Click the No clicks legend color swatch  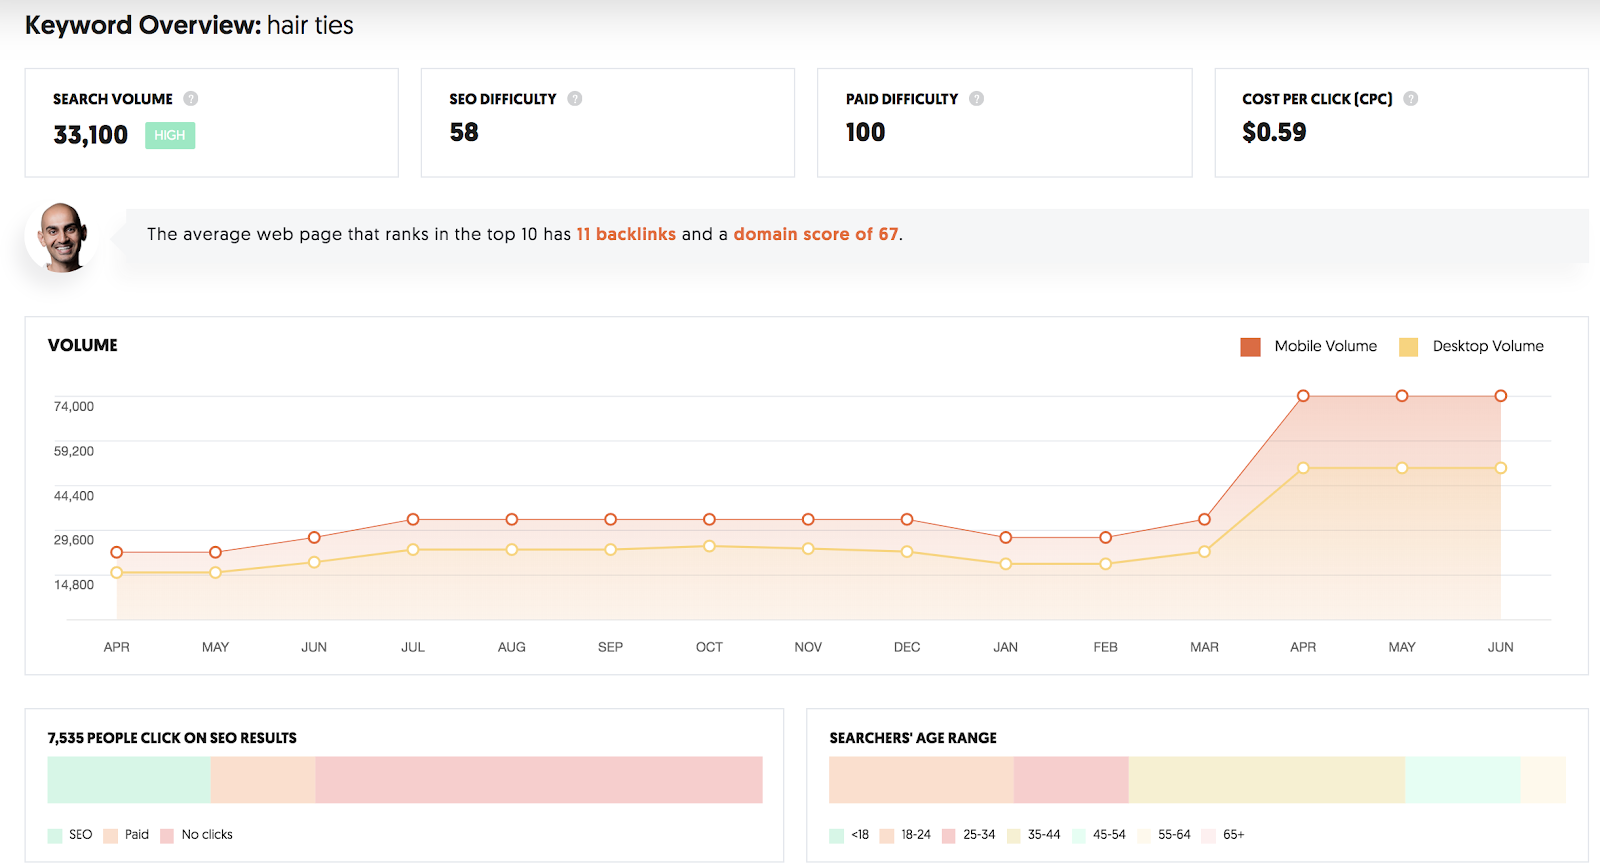tap(167, 835)
